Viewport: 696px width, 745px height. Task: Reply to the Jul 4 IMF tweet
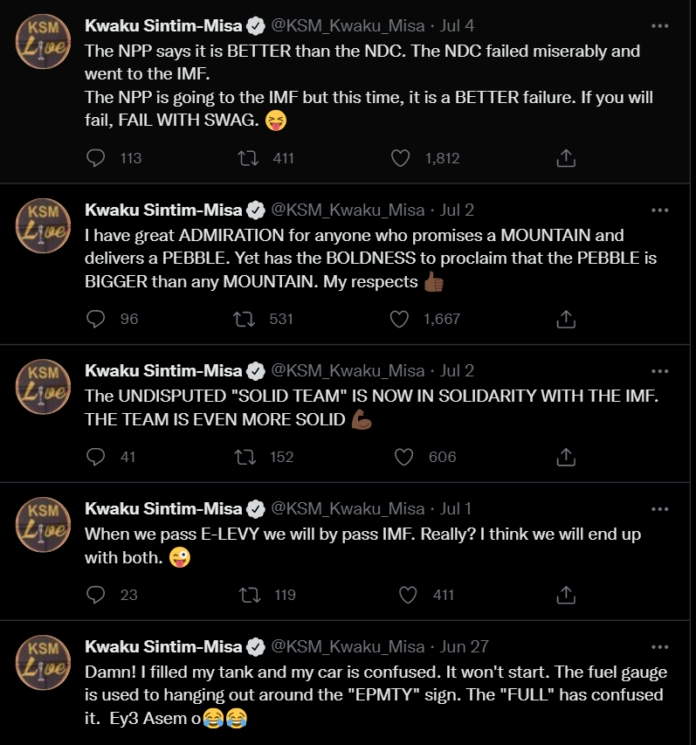(97, 158)
